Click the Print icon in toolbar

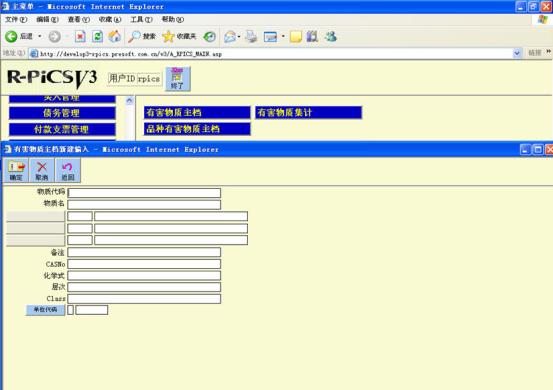click(251, 36)
